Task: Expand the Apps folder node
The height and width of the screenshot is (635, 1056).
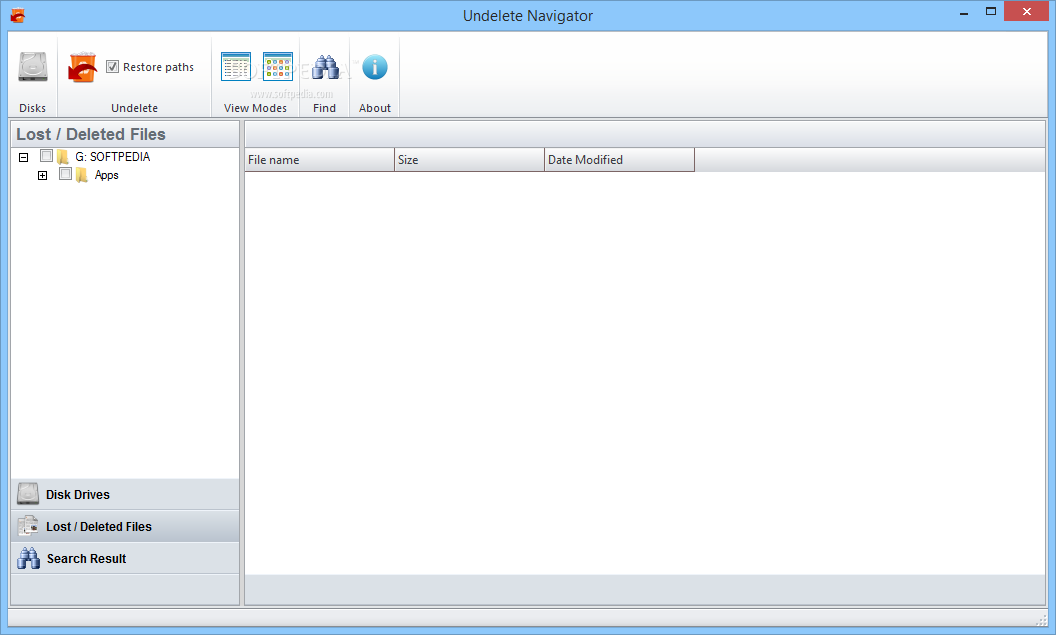Action: pyautogui.click(x=42, y=176)
